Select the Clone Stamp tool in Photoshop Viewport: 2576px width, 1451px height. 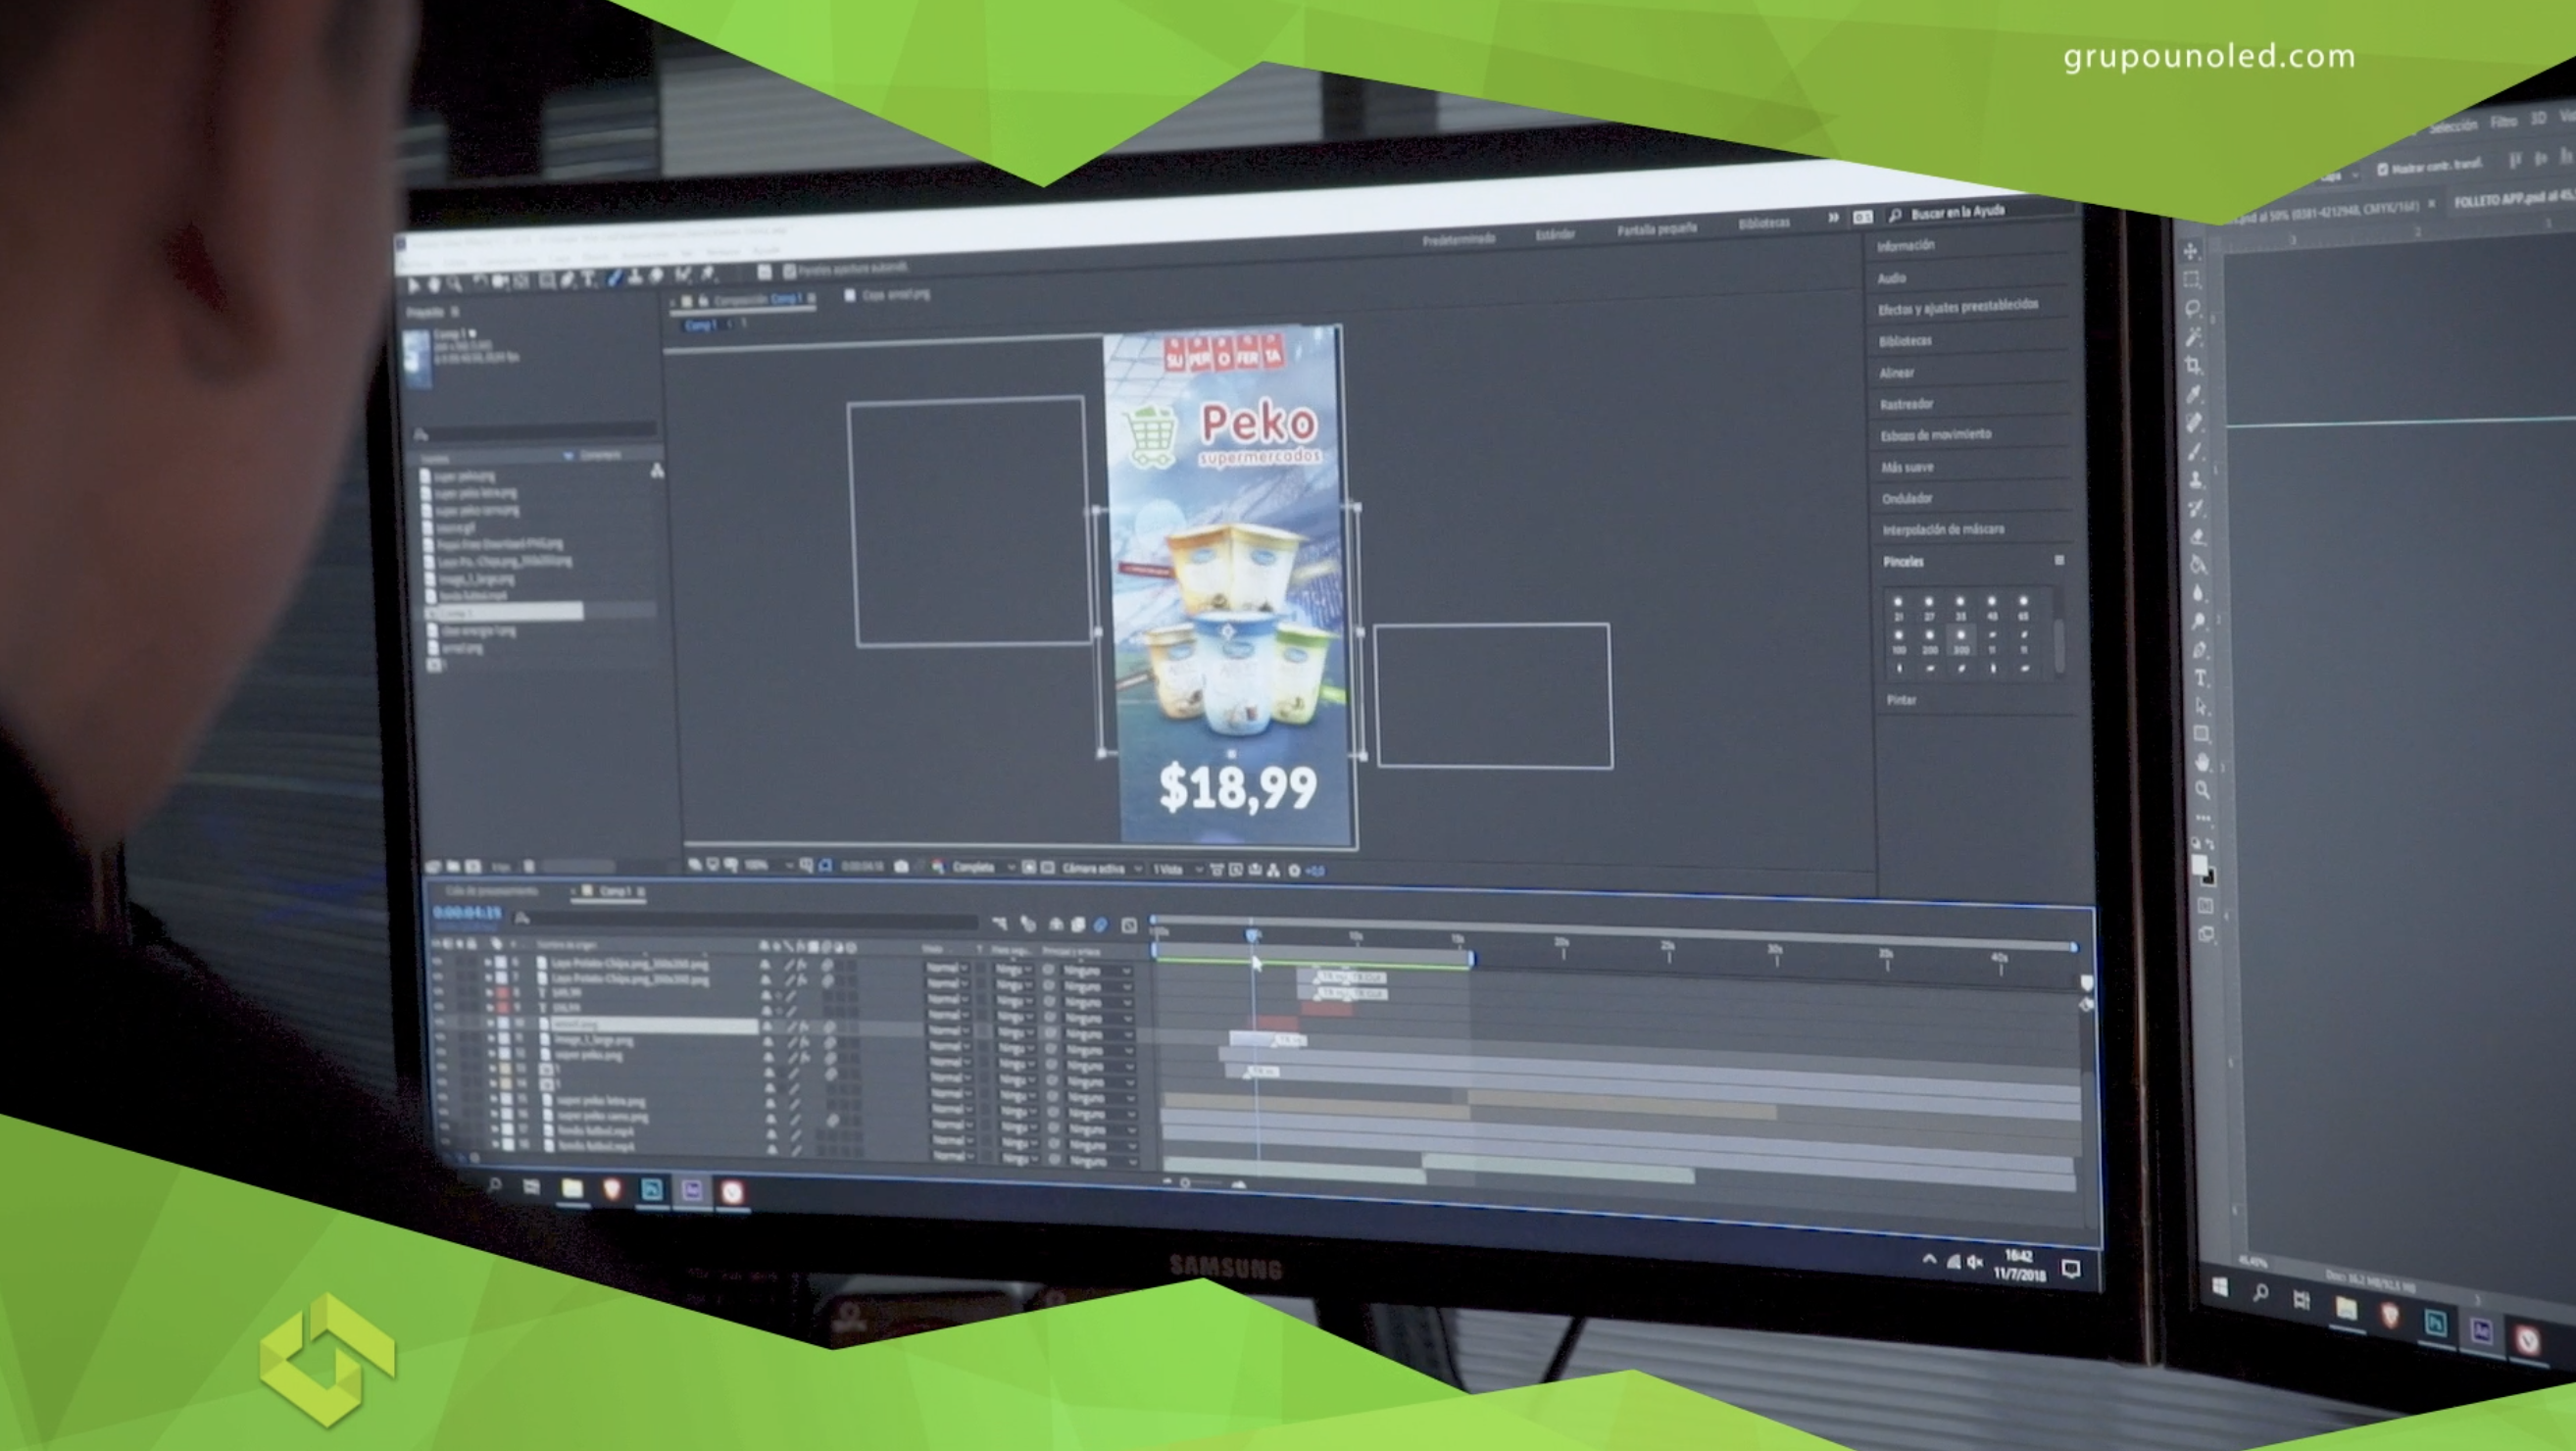click(x=2196, y=480)
